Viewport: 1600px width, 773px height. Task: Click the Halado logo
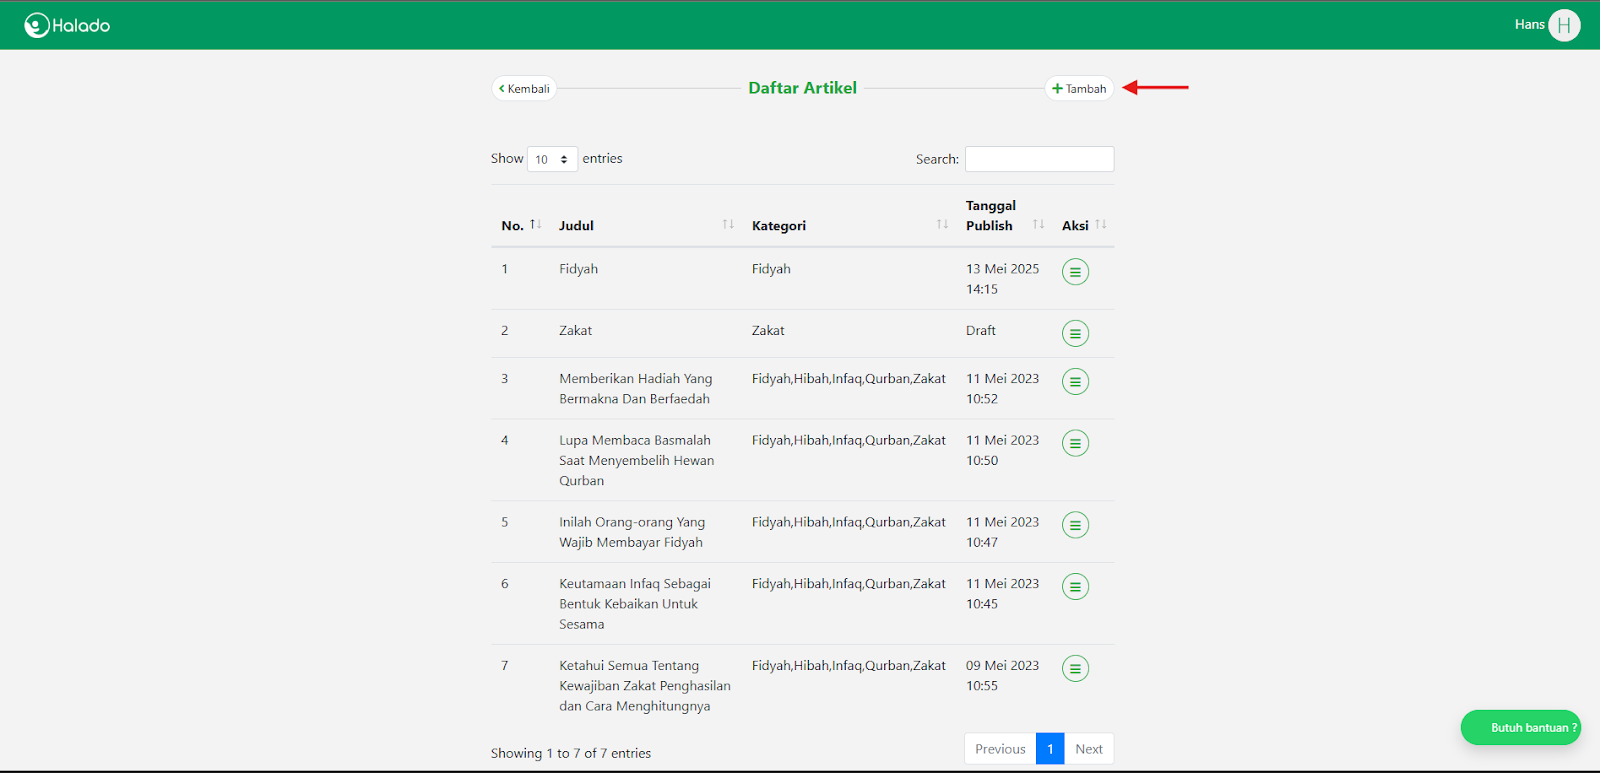tap(67, 25)
